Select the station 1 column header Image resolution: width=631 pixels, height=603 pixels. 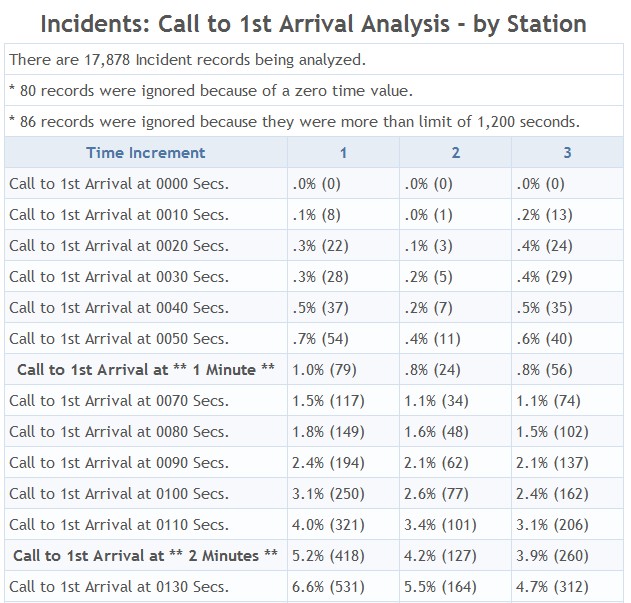pyautogui.click(x=343, y=153)
